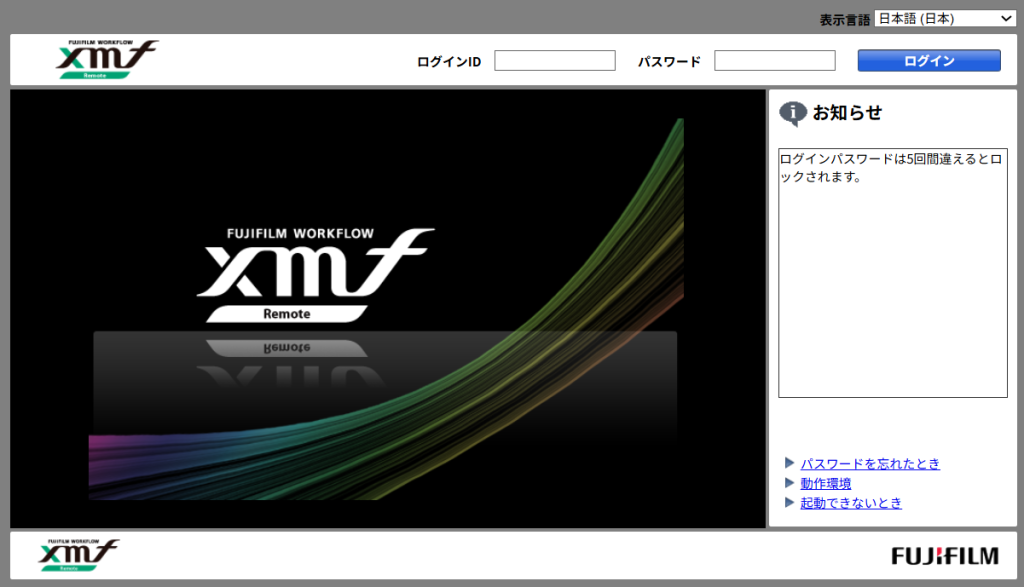Click the ログインID input field

(554, 61)
